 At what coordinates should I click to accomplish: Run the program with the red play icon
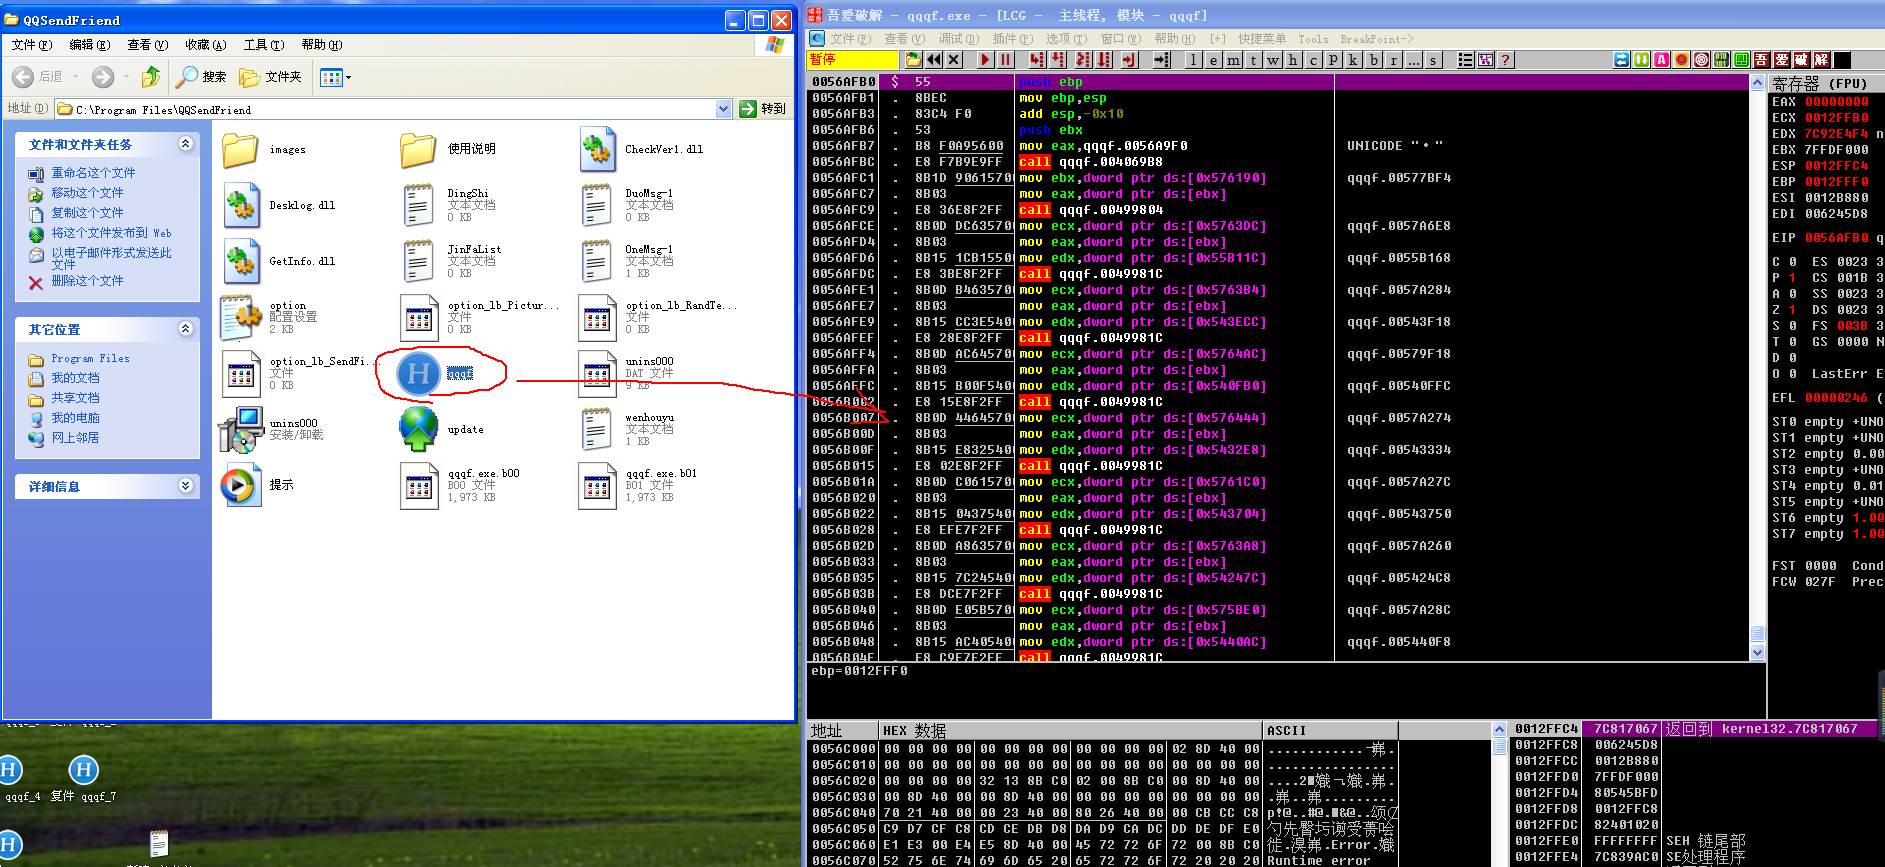point(985,60)
